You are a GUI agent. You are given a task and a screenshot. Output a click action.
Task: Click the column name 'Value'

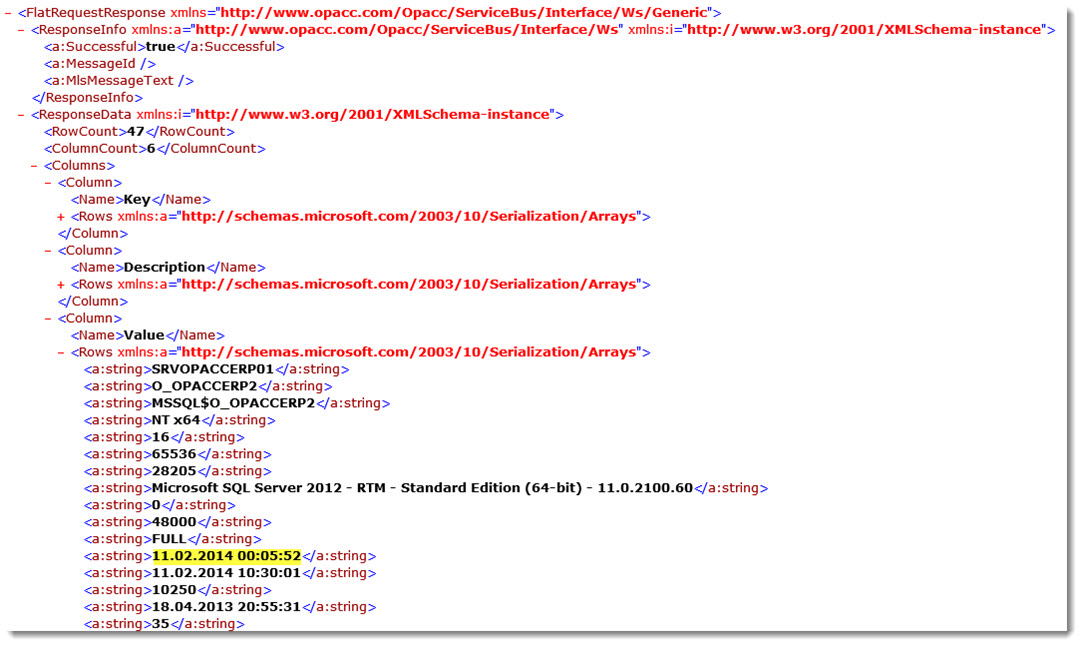144,335
